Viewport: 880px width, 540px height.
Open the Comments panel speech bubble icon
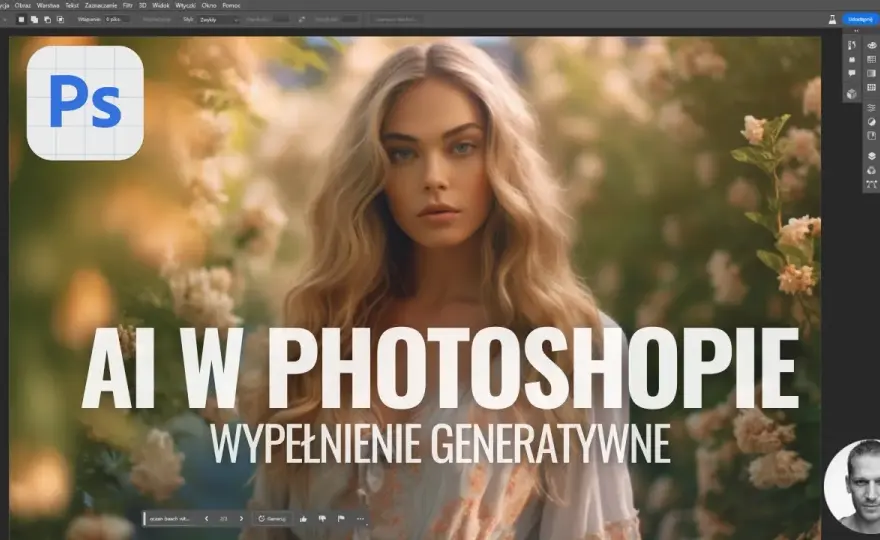point(852,73)
